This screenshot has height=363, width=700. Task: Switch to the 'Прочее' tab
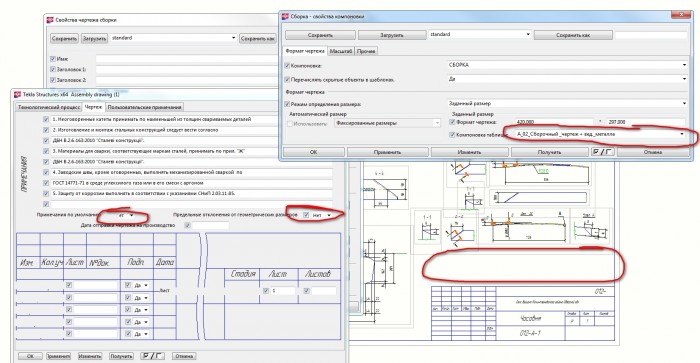(x=366, y=51)
